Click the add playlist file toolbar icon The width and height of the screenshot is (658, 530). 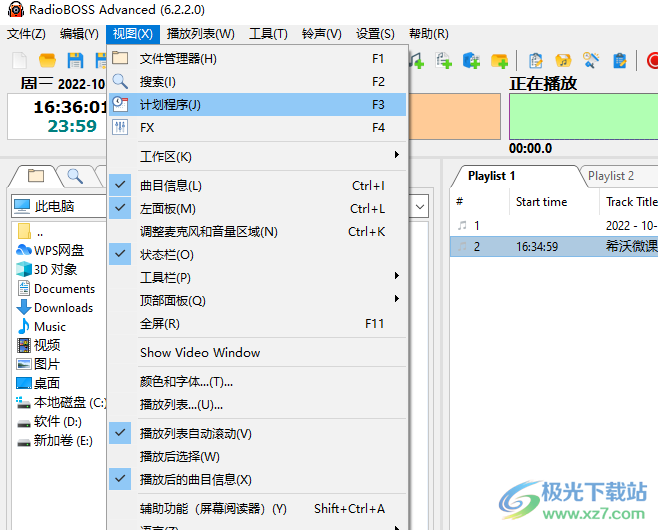(x=443, y=60)
